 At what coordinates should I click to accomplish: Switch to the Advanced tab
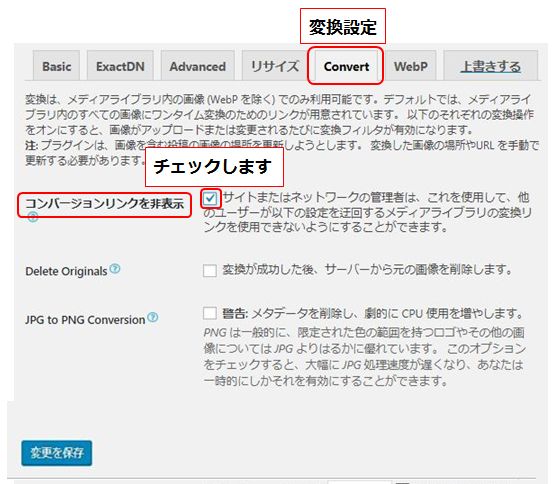[x=198, y=66]
